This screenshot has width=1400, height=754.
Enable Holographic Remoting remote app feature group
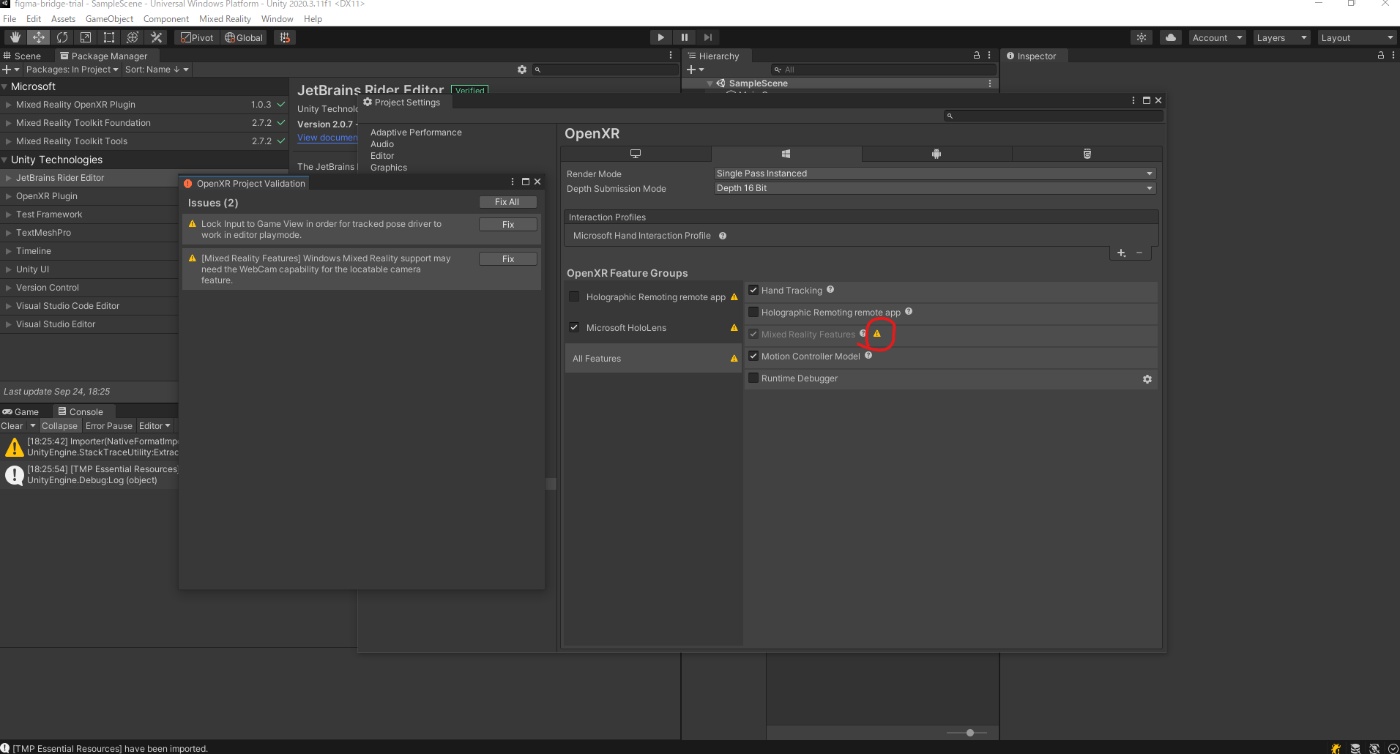coord(574,297)
